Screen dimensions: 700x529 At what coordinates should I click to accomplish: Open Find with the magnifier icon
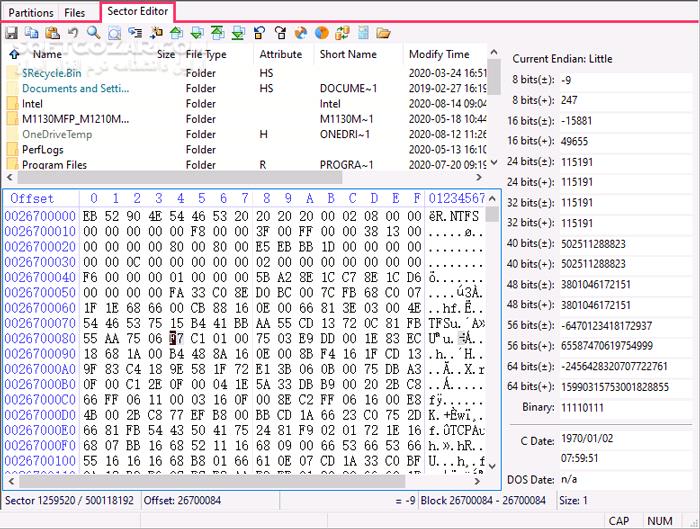93,33
